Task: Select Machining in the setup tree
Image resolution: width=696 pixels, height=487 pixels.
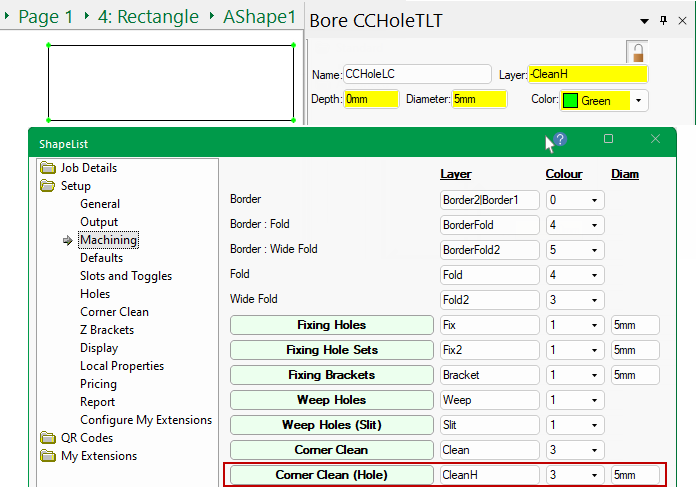Action: pos(108,240)
